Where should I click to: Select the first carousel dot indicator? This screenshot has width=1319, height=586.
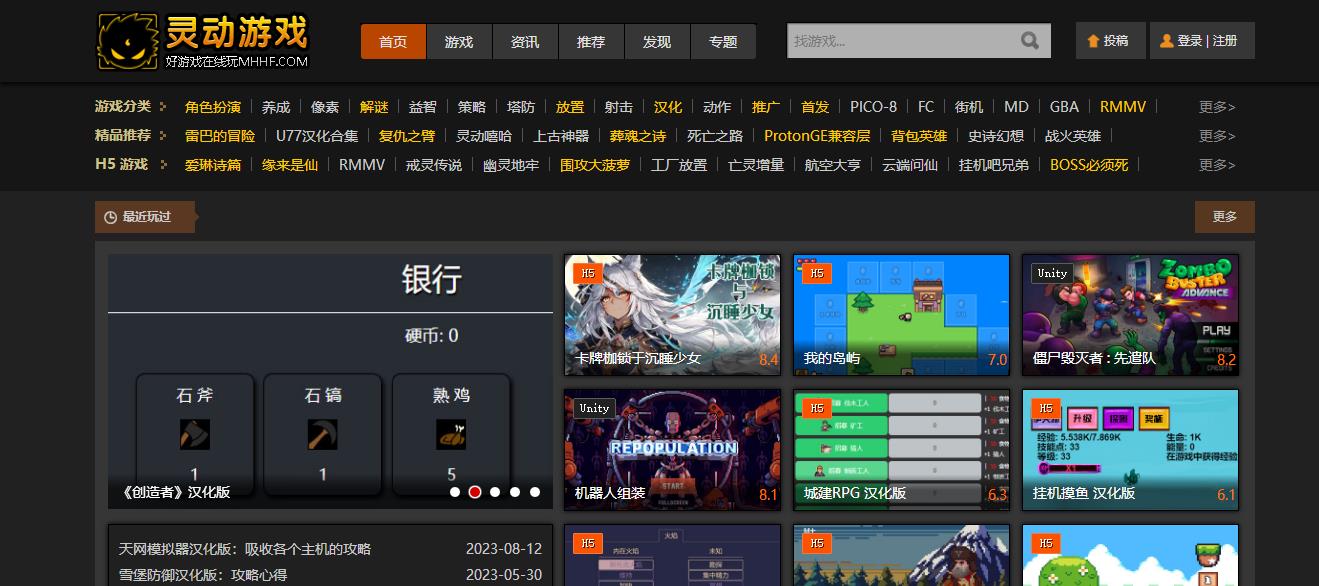[455, 492]
